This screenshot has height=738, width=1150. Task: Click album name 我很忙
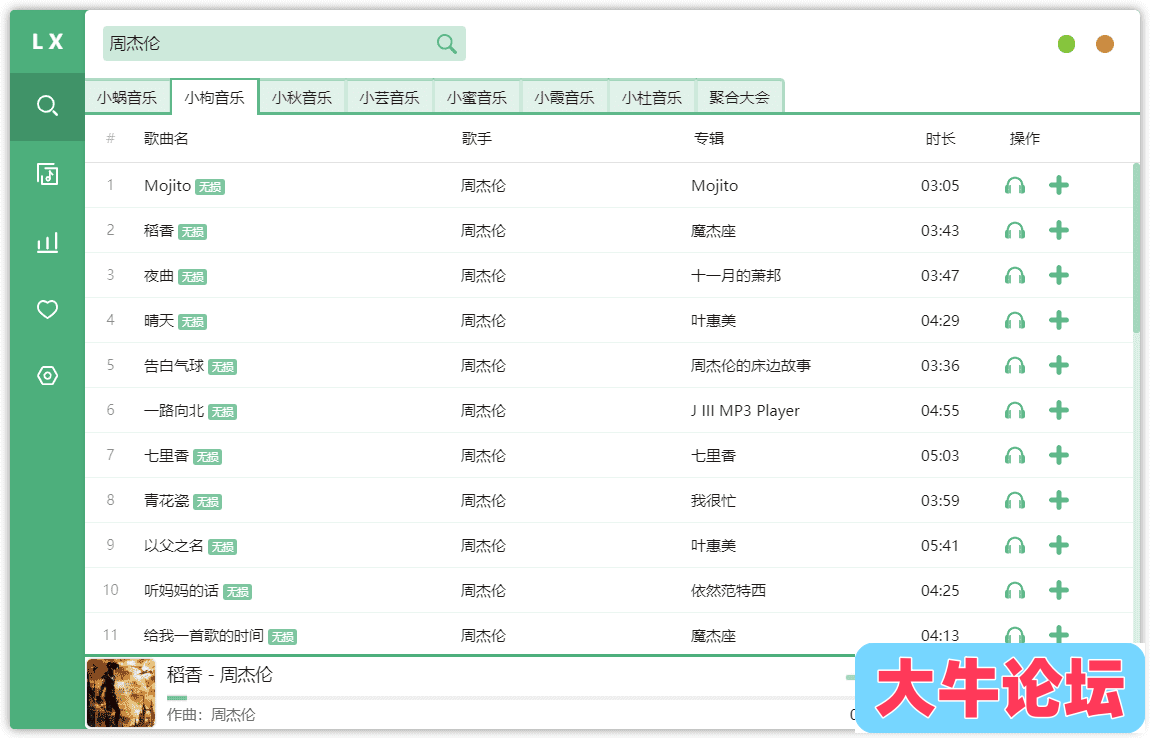[714, 501]
